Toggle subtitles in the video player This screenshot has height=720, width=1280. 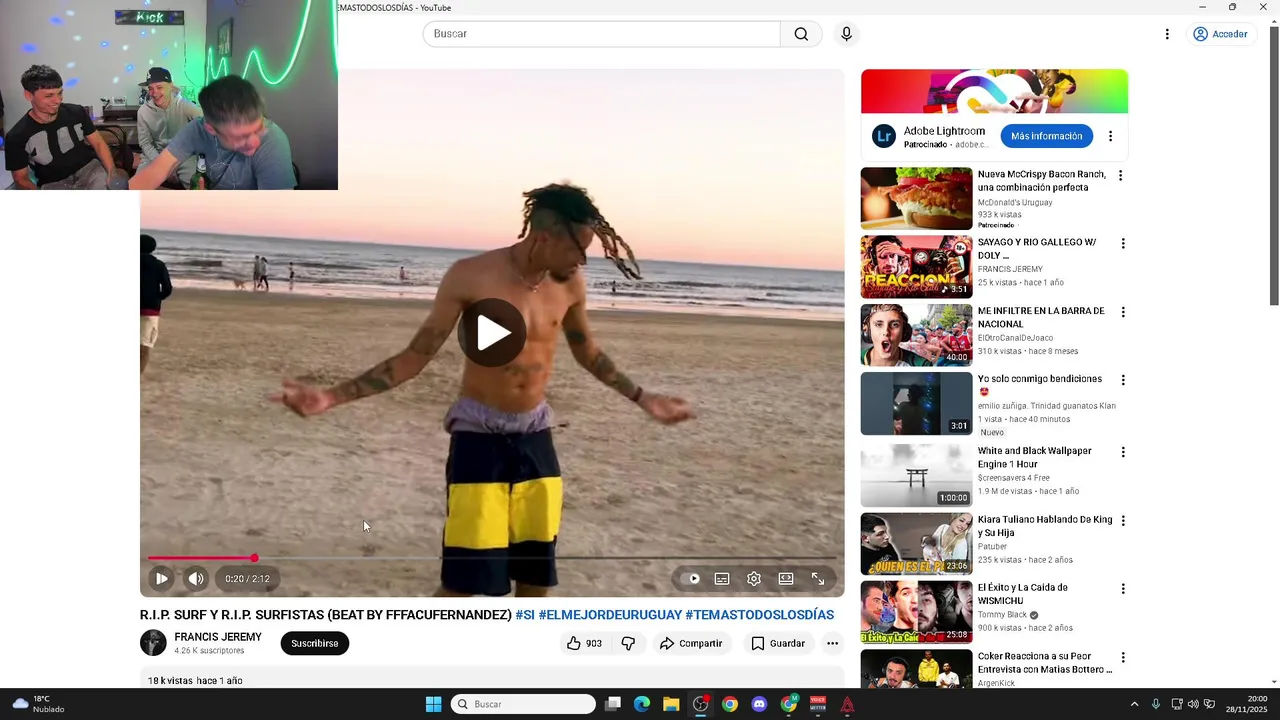tap(722, 578)
